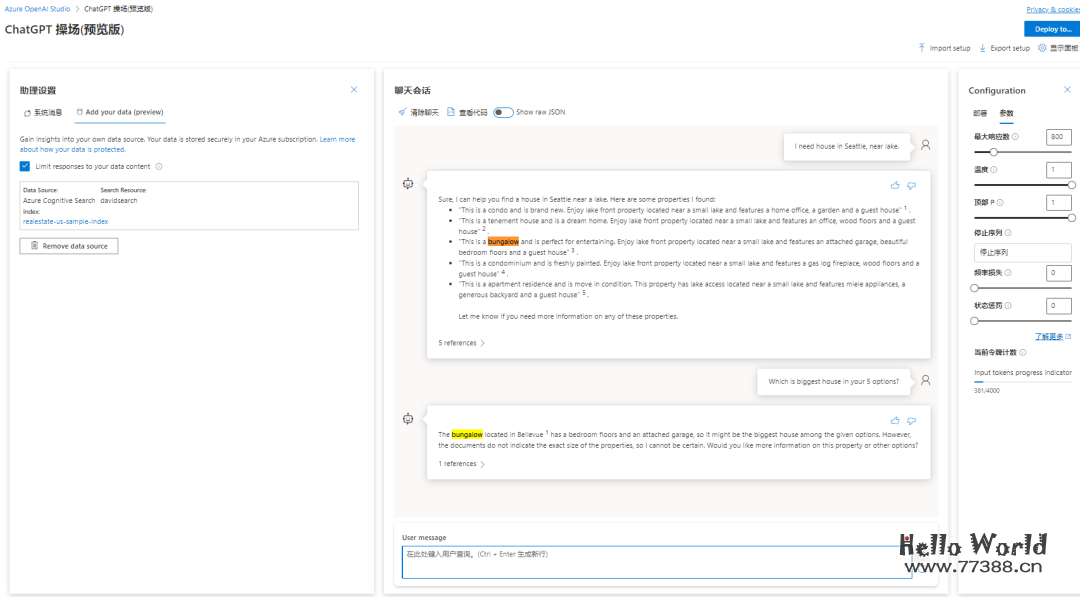Click the Import setup icon
Screen dimensions: 1080x597
pyautogui.click(x=922, y=48)
